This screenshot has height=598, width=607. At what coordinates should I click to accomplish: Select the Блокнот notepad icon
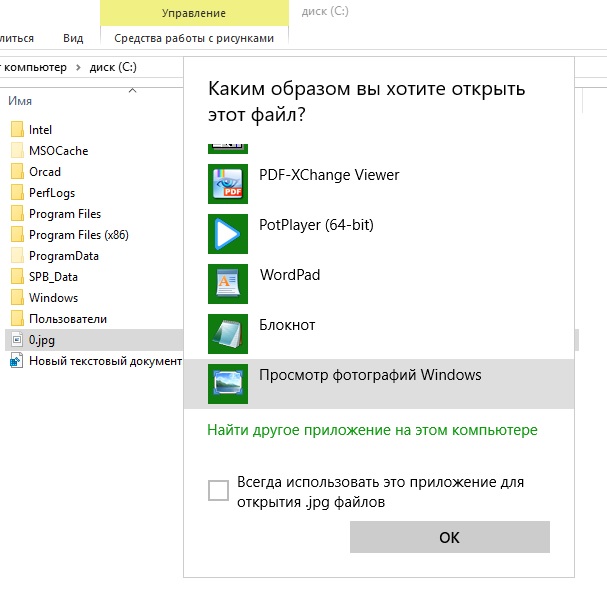(228, 334)
